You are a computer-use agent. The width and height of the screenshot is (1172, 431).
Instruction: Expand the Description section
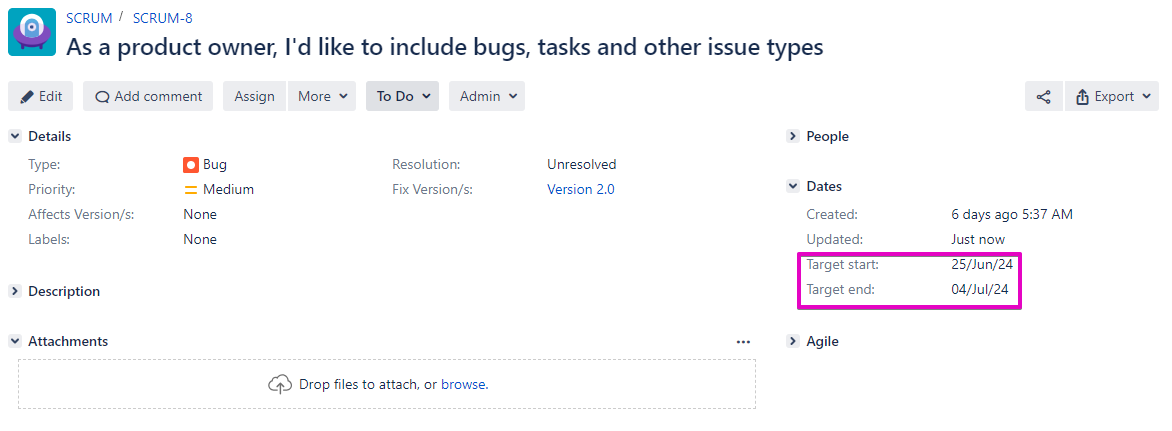[x=15, y=291]
